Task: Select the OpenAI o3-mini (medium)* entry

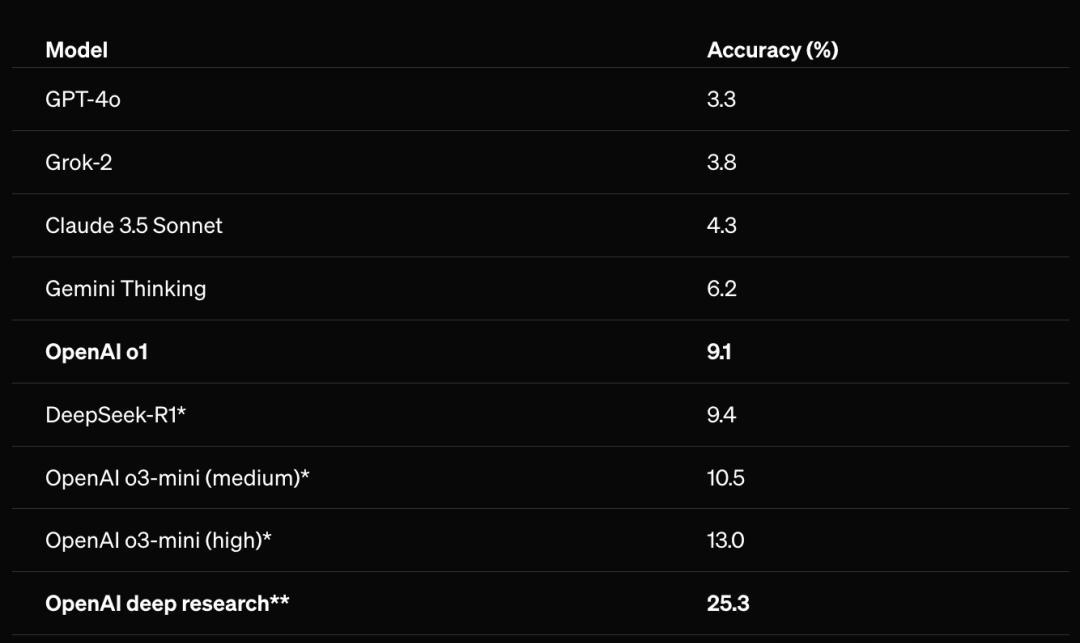Action: [x=177, y=478]
